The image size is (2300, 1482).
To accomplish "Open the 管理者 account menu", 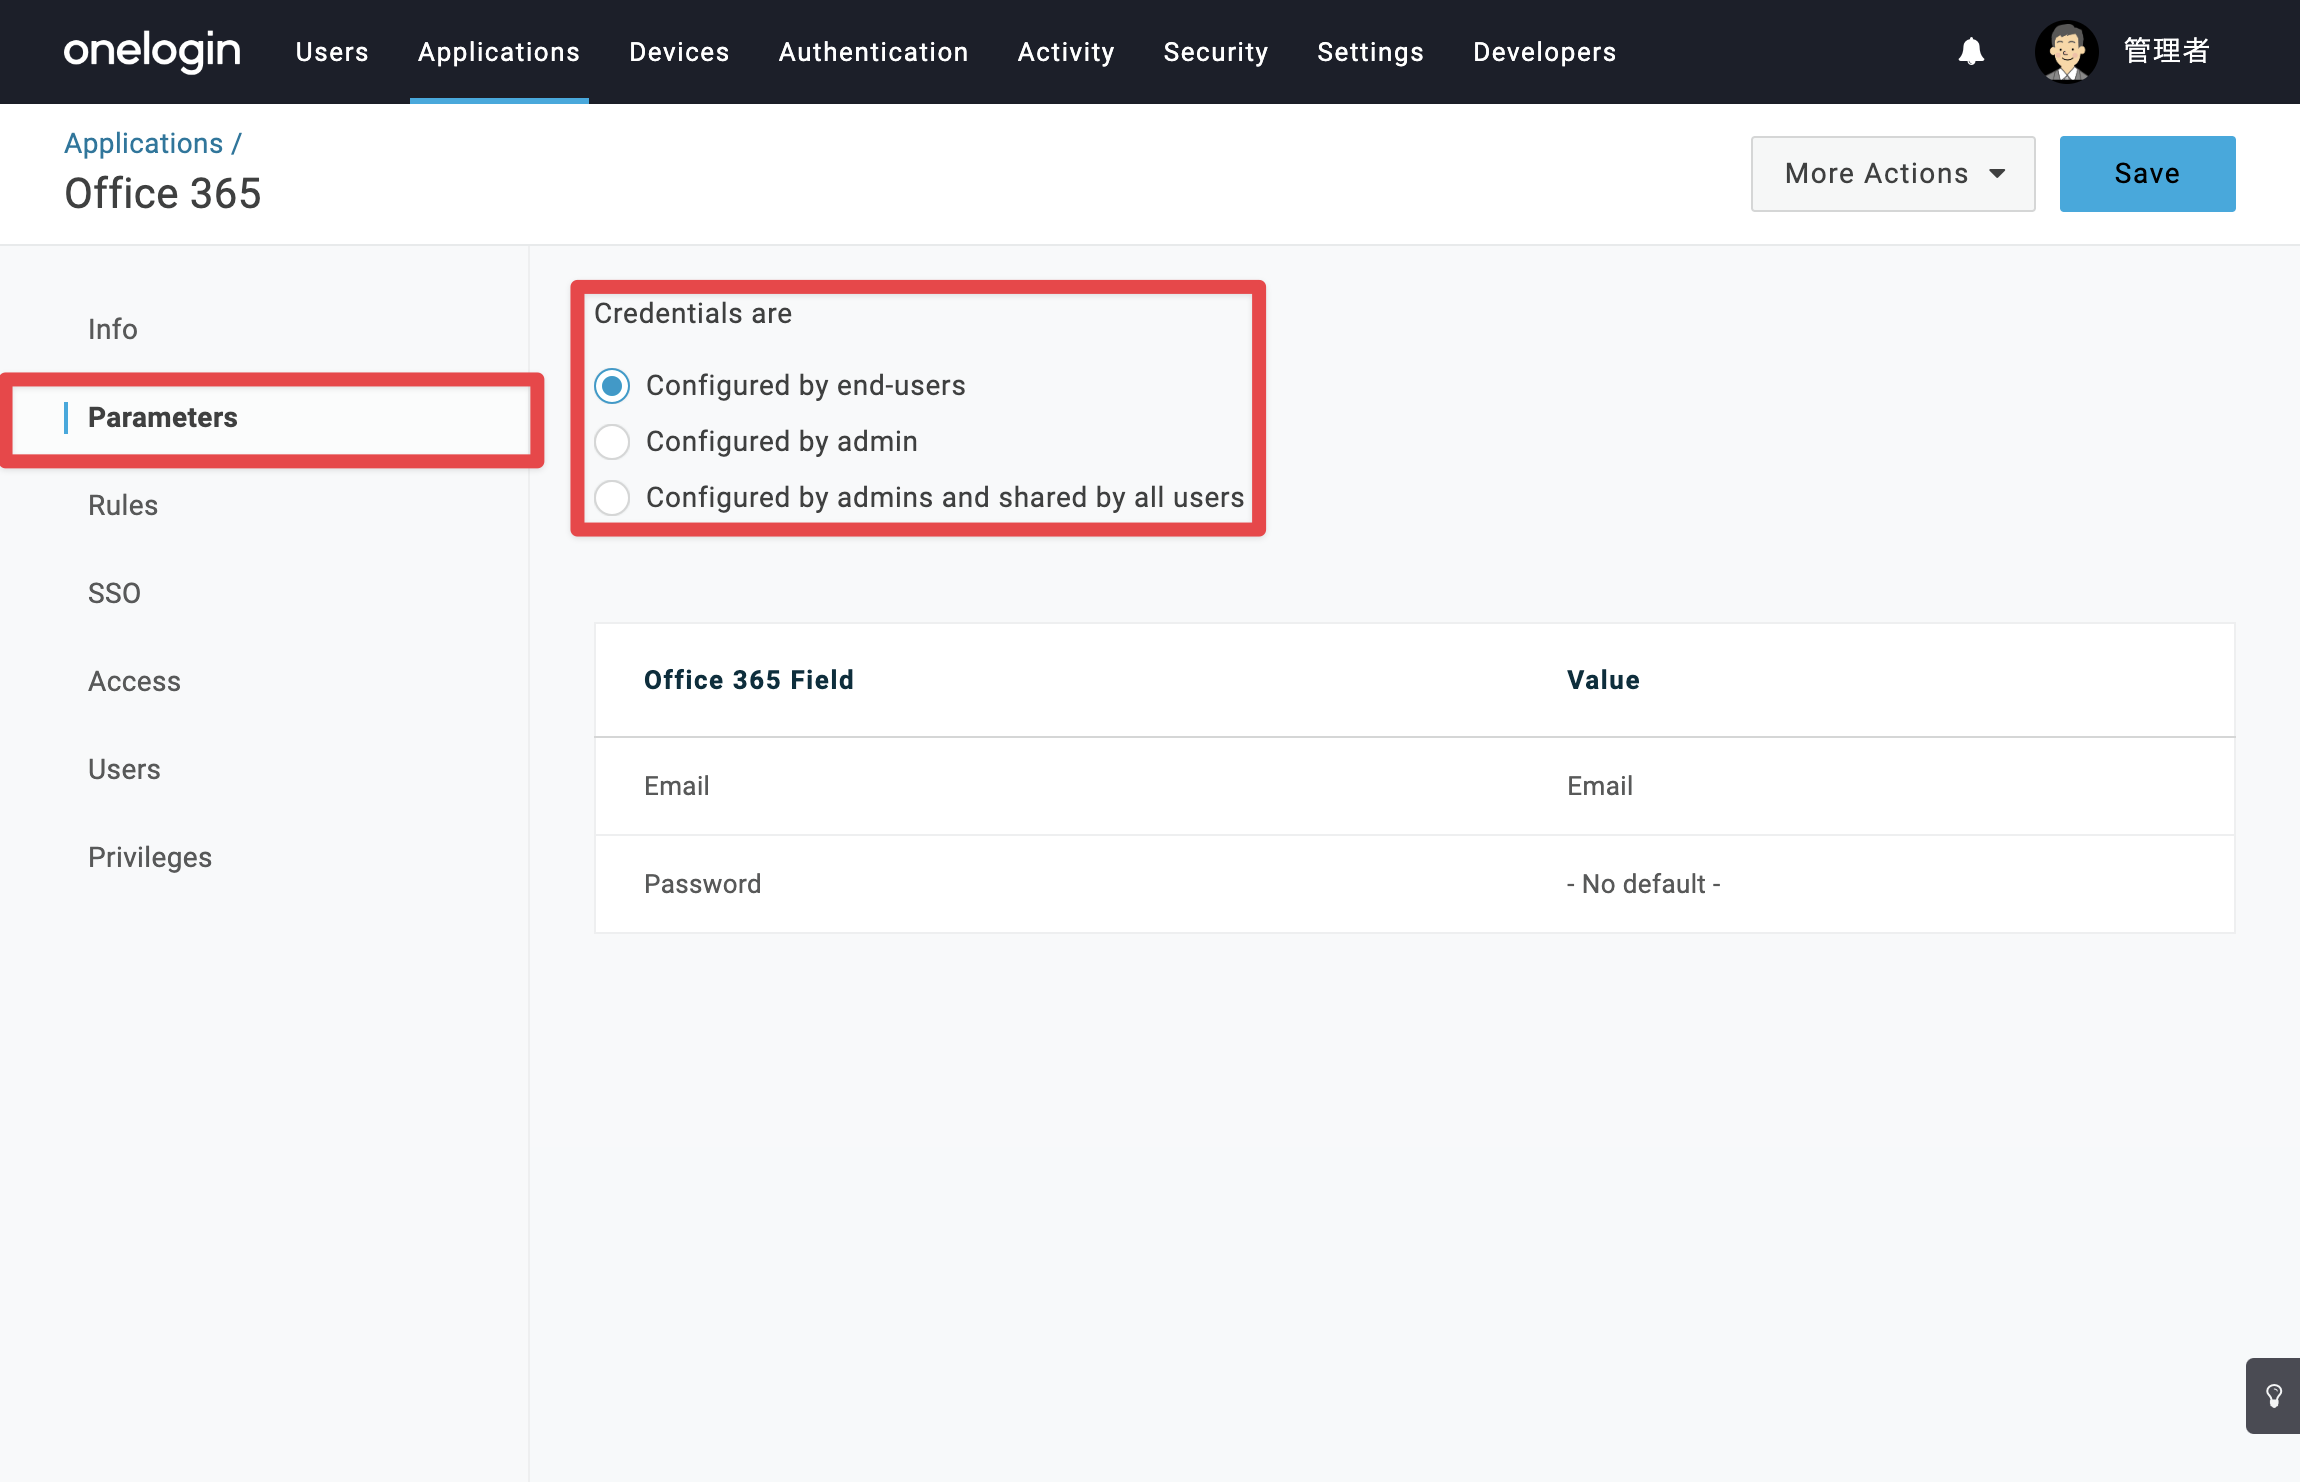I will click(x=2166, y=51).
